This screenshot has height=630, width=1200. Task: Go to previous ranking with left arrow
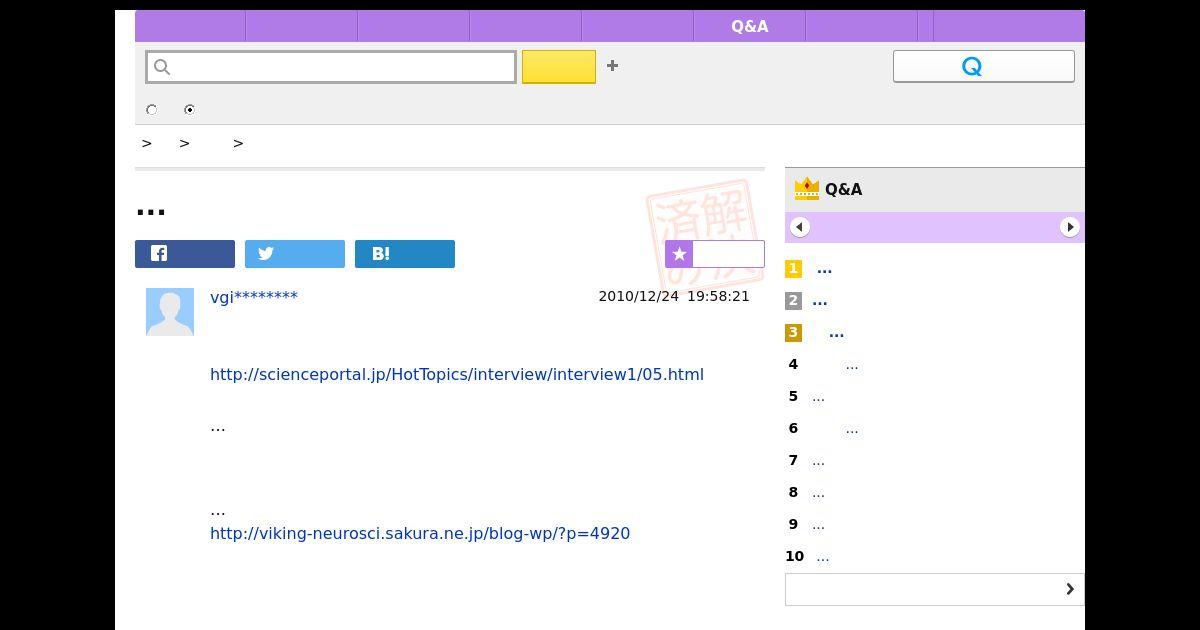799,227
